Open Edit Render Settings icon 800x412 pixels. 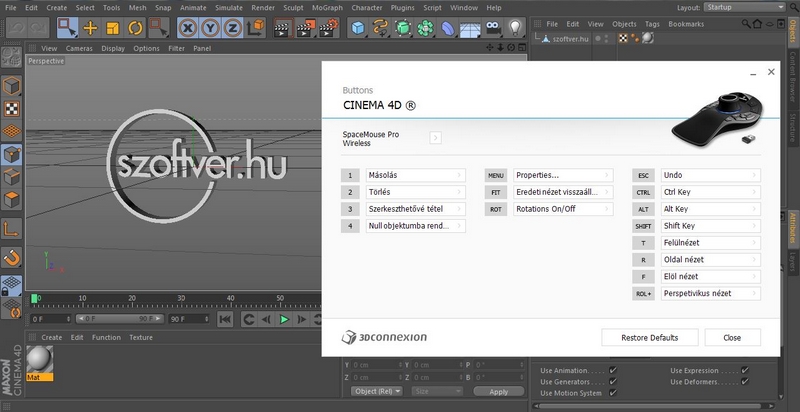pyautogui.click(x=329, y=28)
